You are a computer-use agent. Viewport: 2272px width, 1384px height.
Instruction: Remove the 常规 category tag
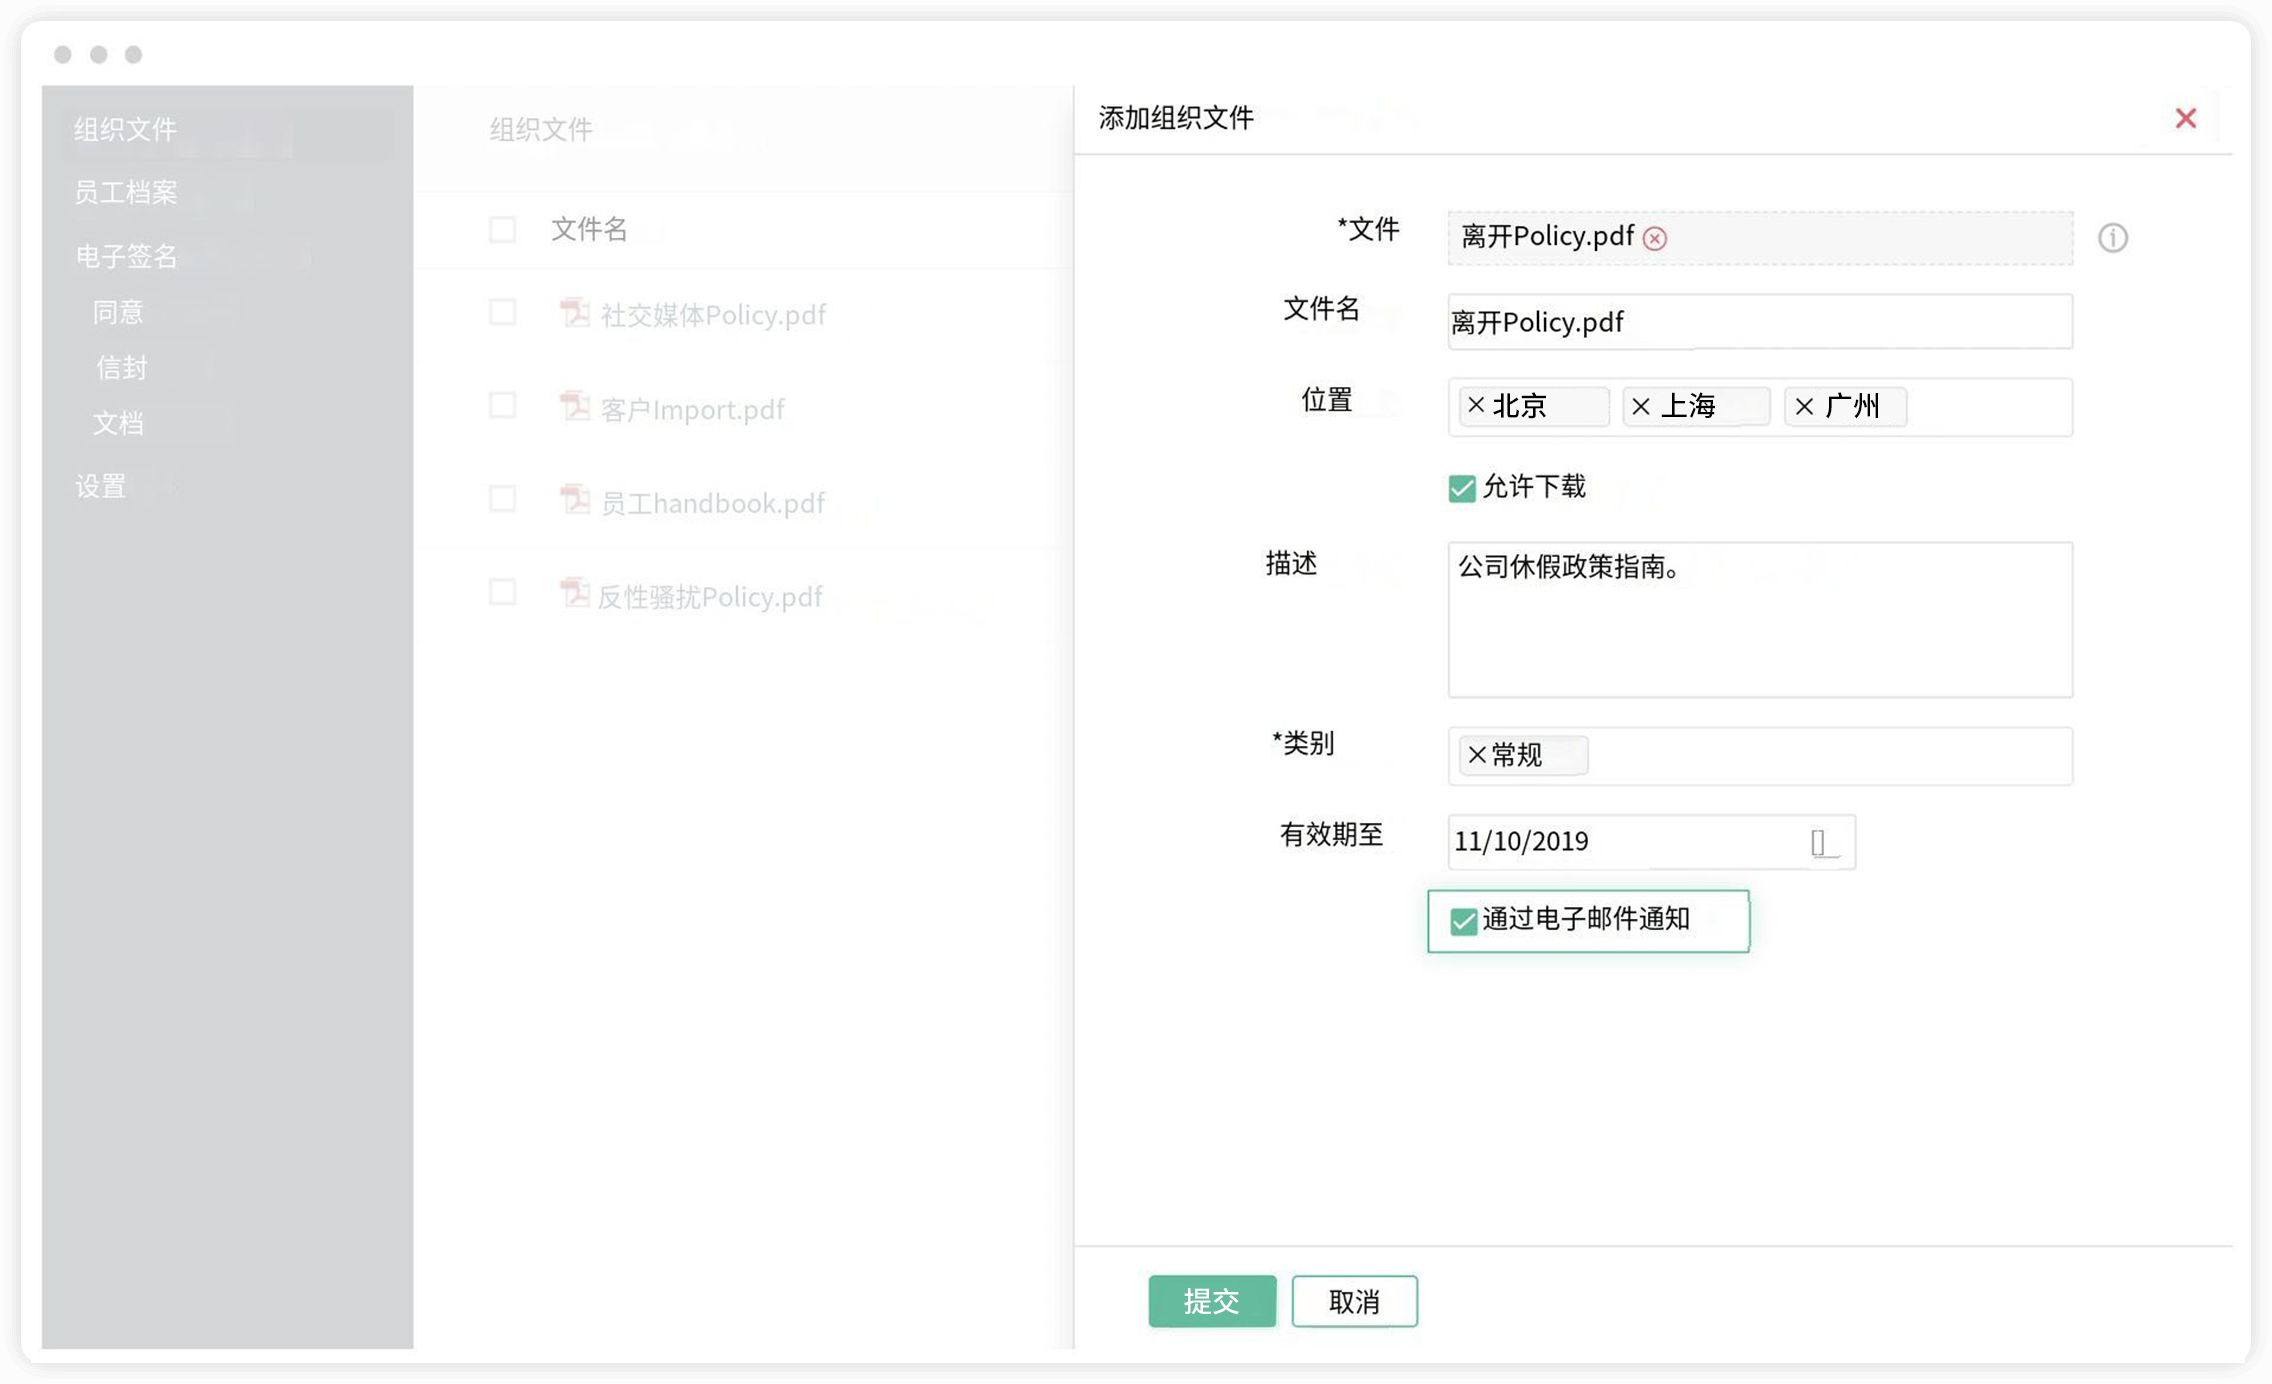pos(1477,755)
